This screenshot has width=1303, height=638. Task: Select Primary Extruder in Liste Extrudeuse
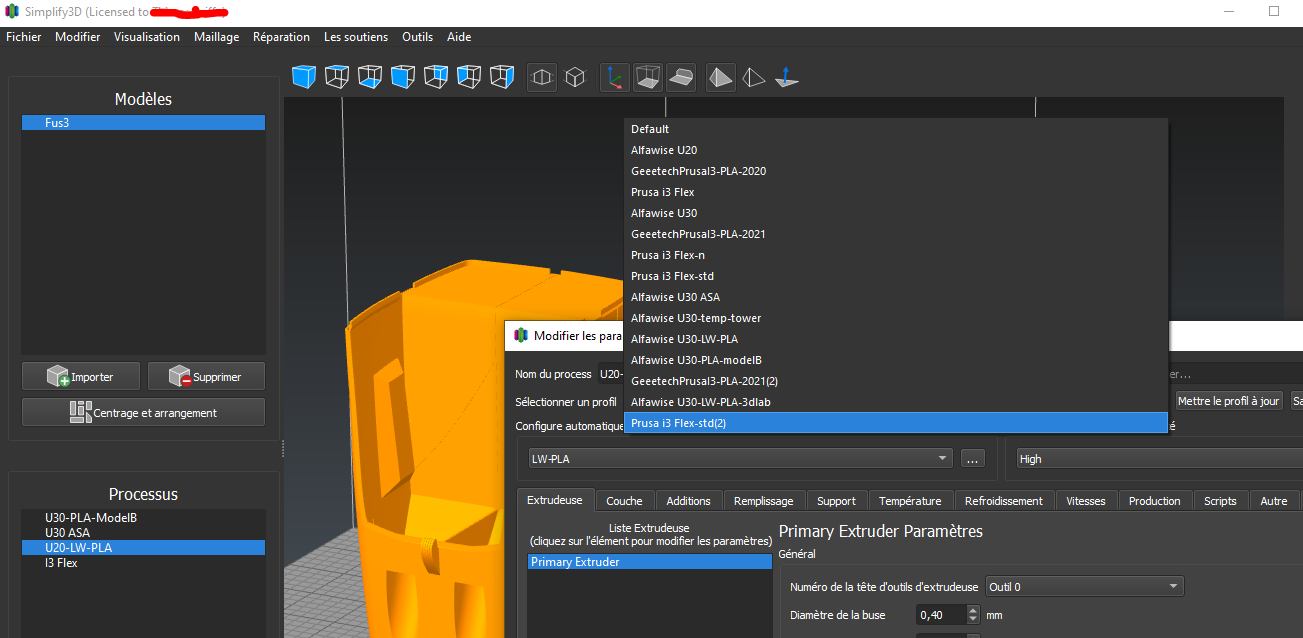650,562
